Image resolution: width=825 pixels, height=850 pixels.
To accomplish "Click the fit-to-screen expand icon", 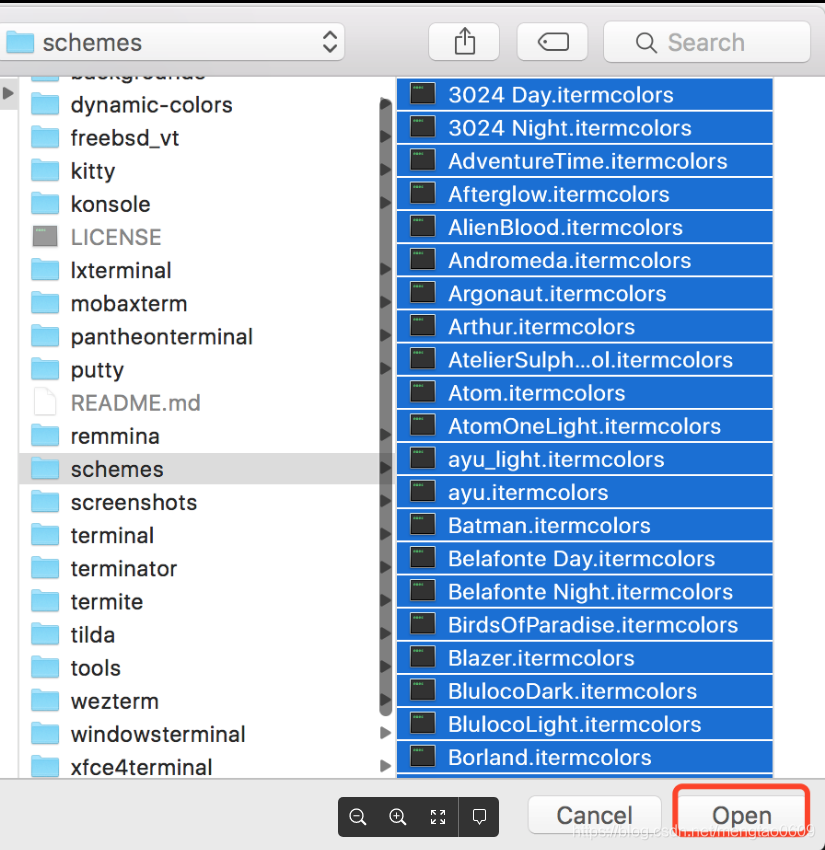I will click(x=438, y=816).
